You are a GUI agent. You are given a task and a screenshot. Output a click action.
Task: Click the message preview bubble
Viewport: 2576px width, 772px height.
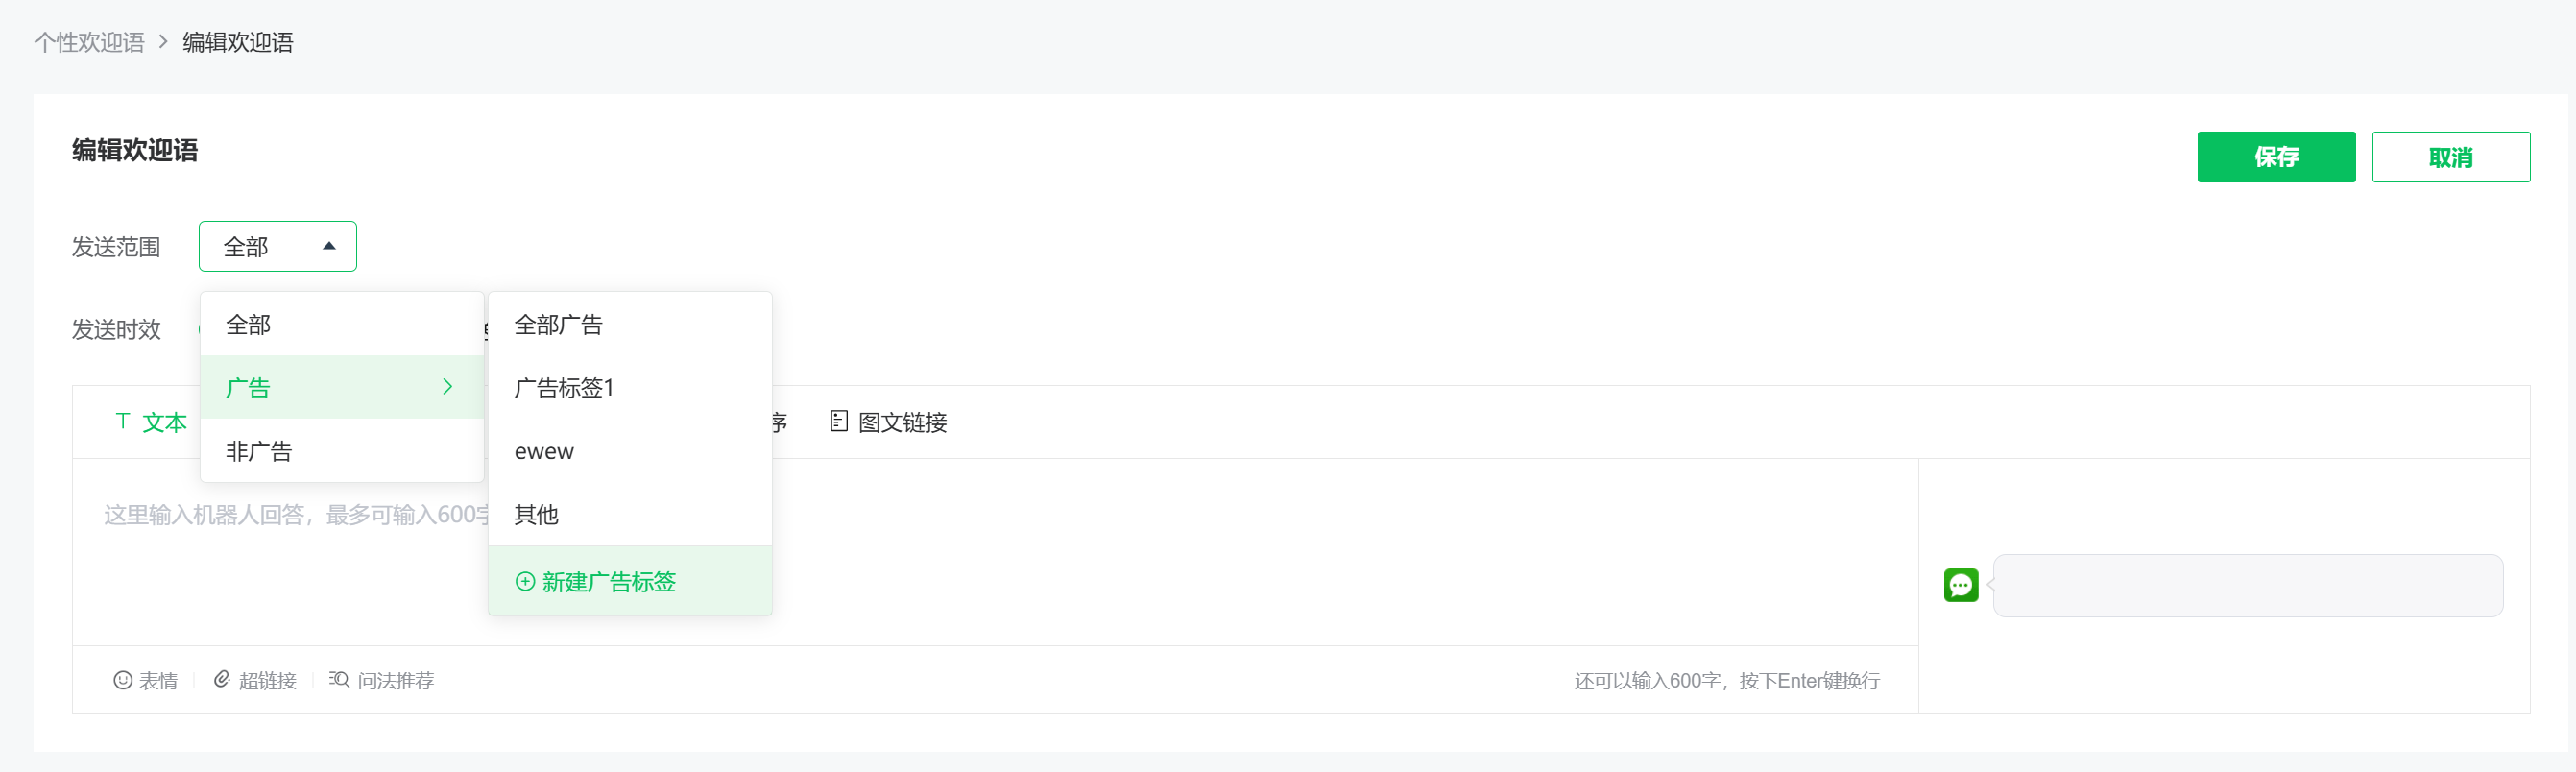2247,585
